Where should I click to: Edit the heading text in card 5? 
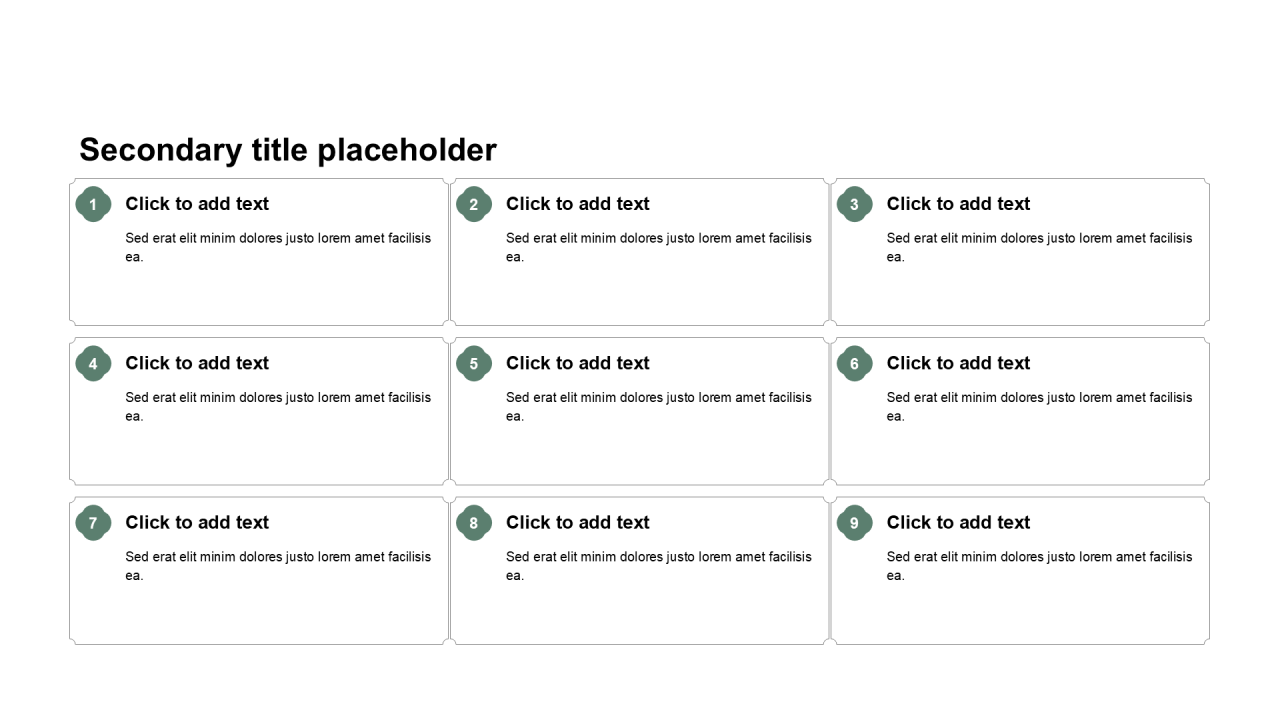[x=578, y=363]
